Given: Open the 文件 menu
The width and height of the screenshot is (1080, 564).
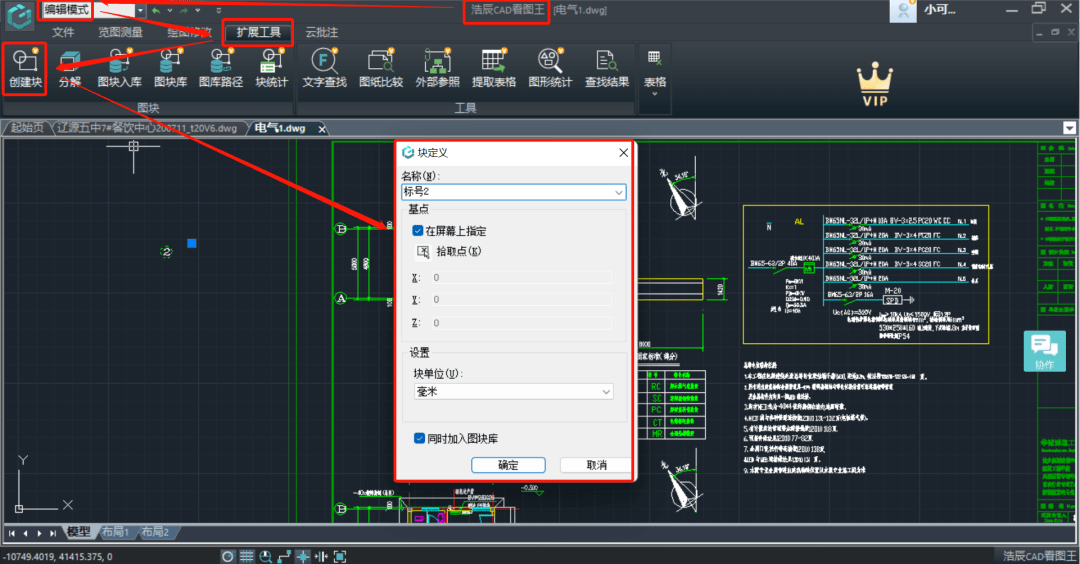Looking at the screenshot, I should (63, 32).
